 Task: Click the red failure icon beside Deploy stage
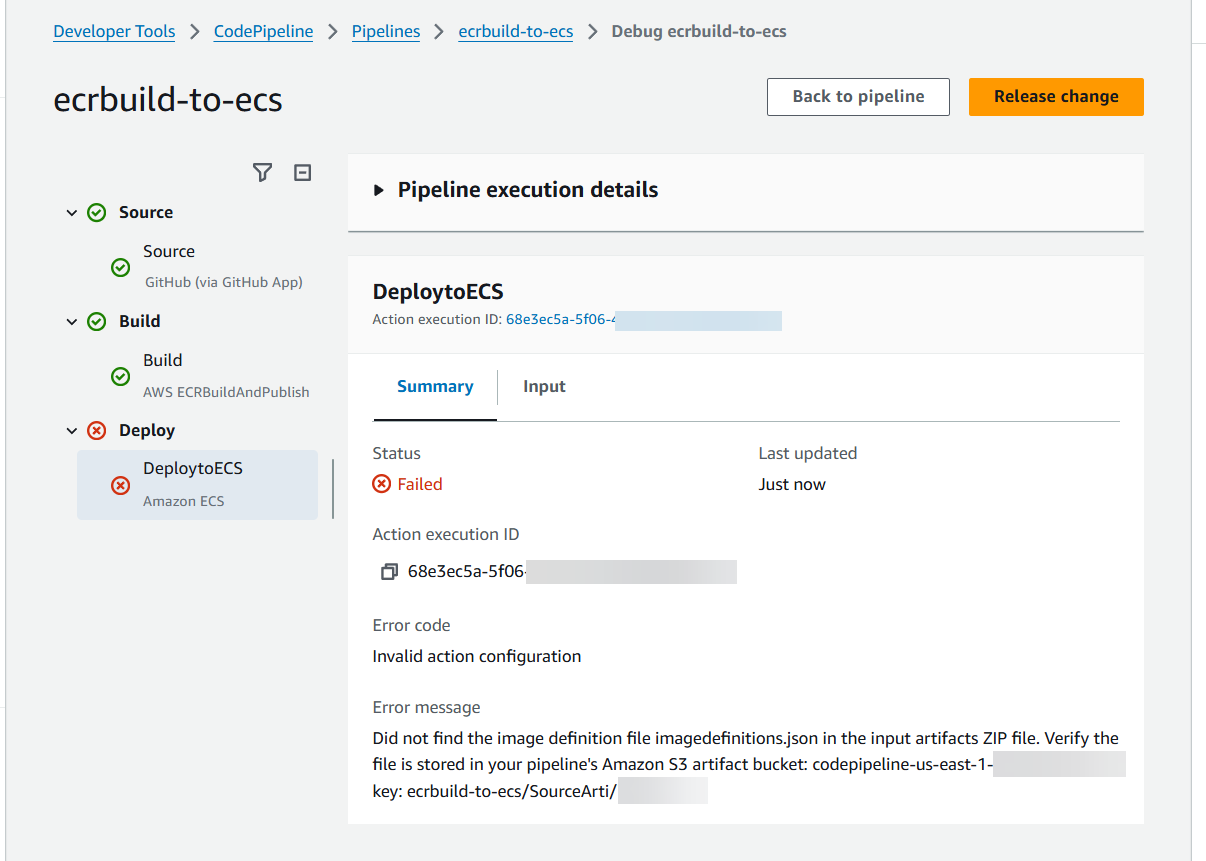(96, 430)
